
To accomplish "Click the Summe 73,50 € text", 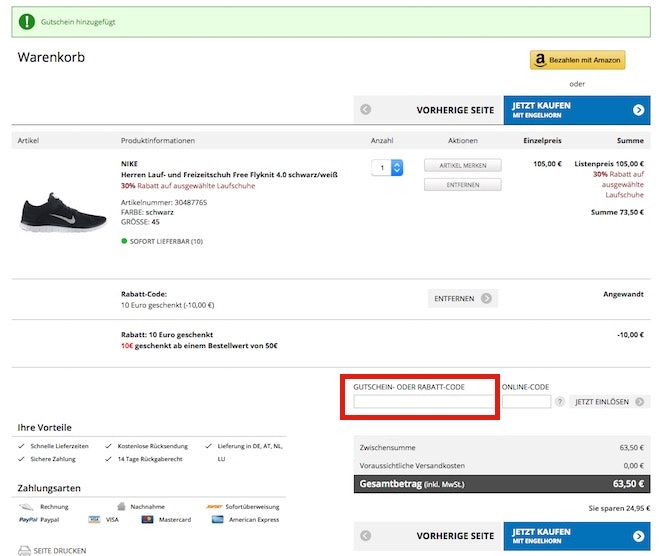I will [617, 212].
